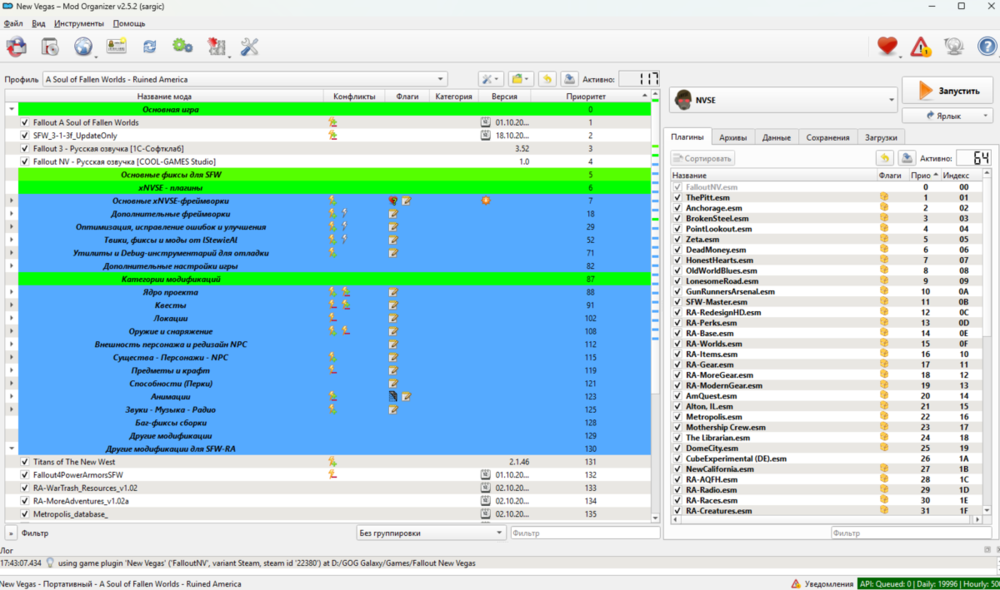Viewport: 1000px width, 590px height.
Task: Toggle the NewCalifornia.esm plugin checkbox
Action: click(677, 469)
